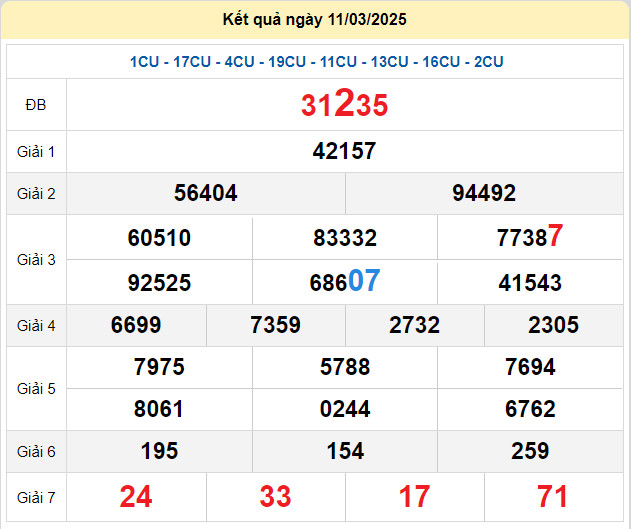Click the Giải 5 label

(36, 389)
